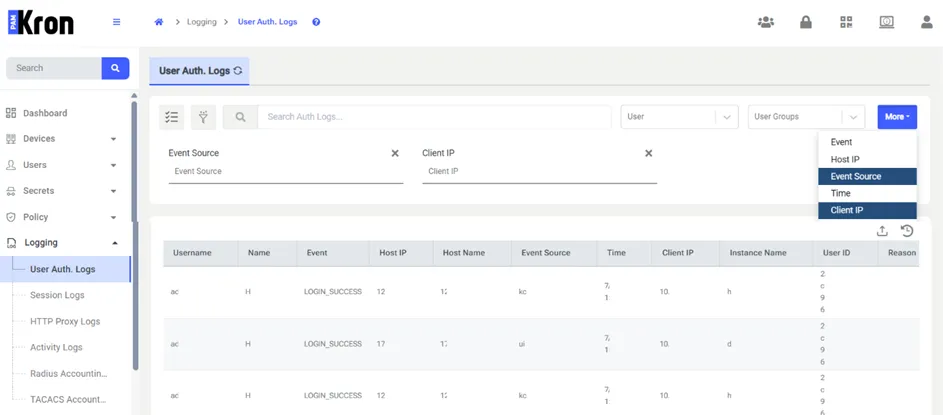The image size is (943, 415).
Task: Click the sidebar vertical scrollbar
Action: (x=135, y=235)
